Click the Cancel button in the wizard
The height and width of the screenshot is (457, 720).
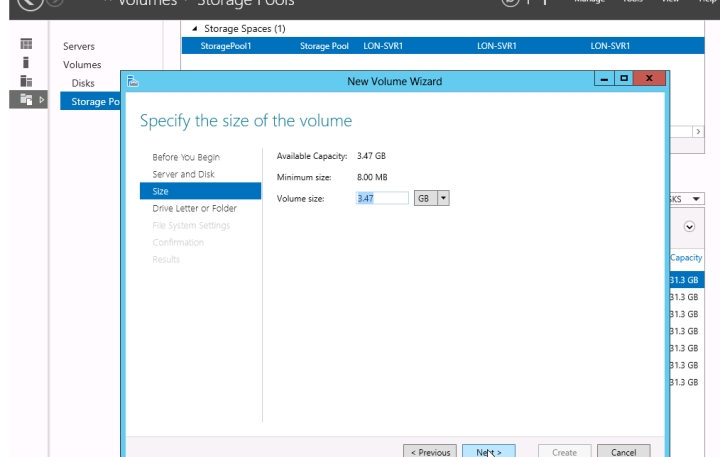click(x=623, y=451)
